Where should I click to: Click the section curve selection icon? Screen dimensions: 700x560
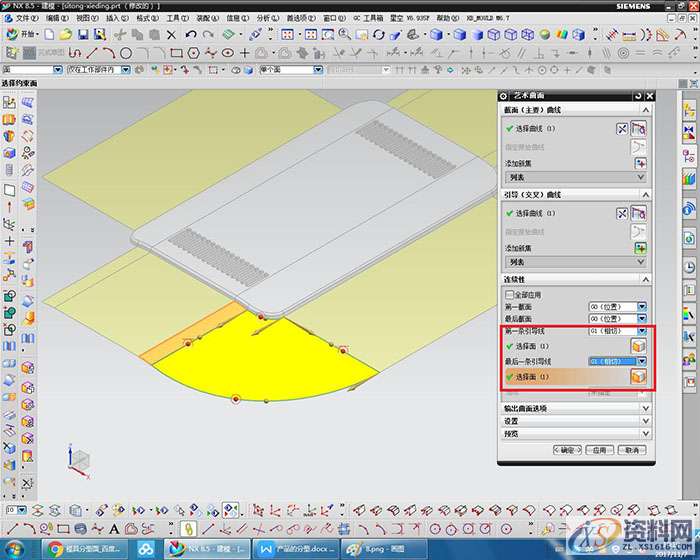tap(639, 129)
